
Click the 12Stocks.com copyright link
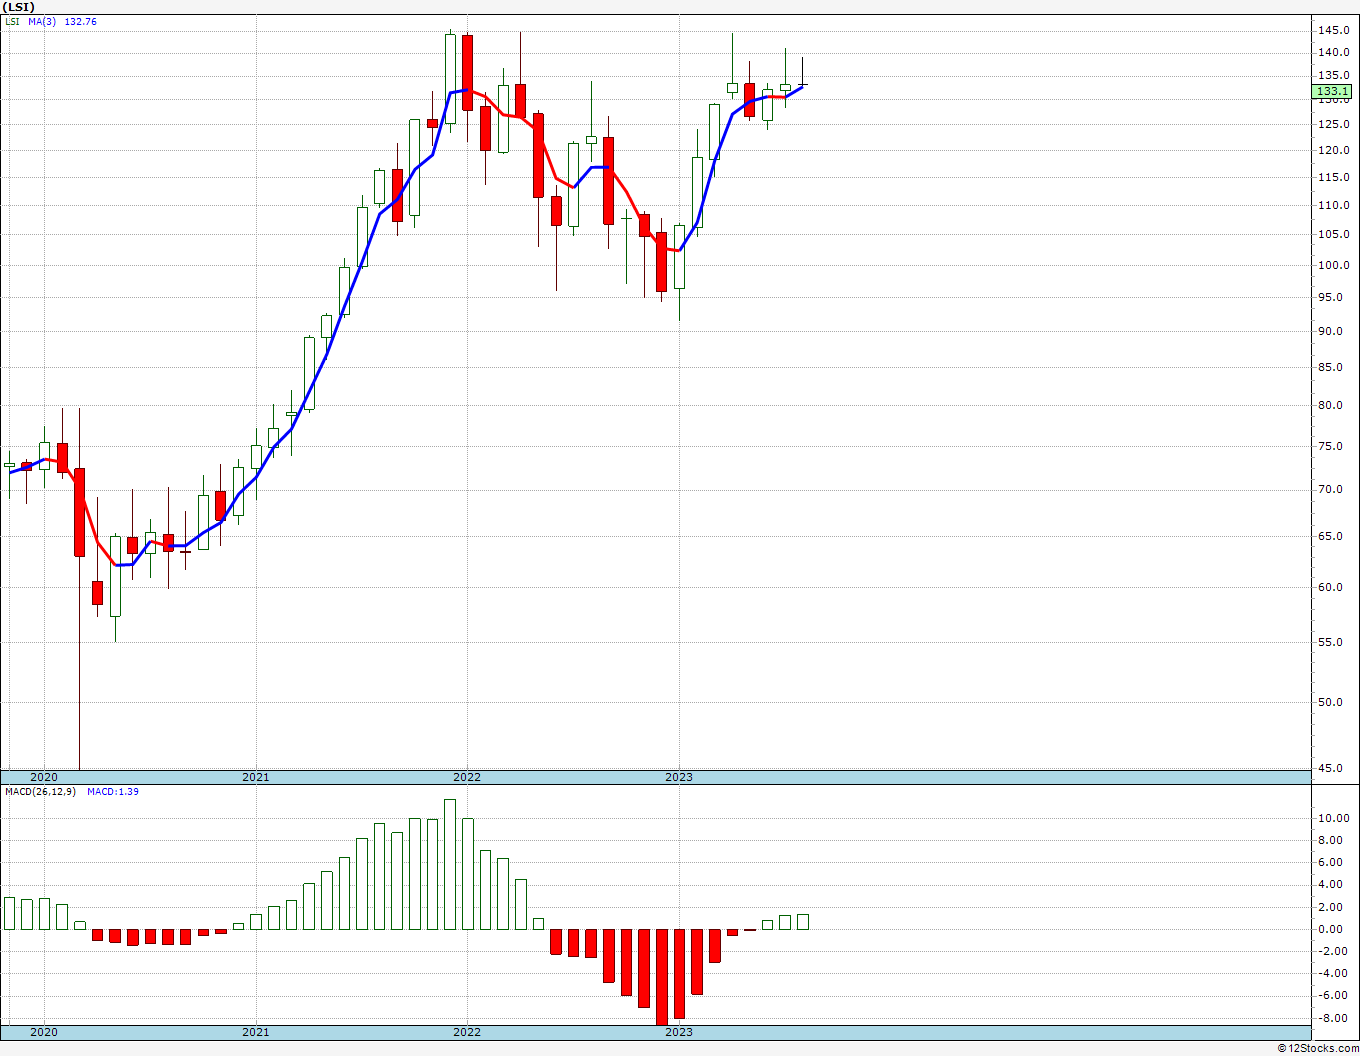[1317, 1048]
